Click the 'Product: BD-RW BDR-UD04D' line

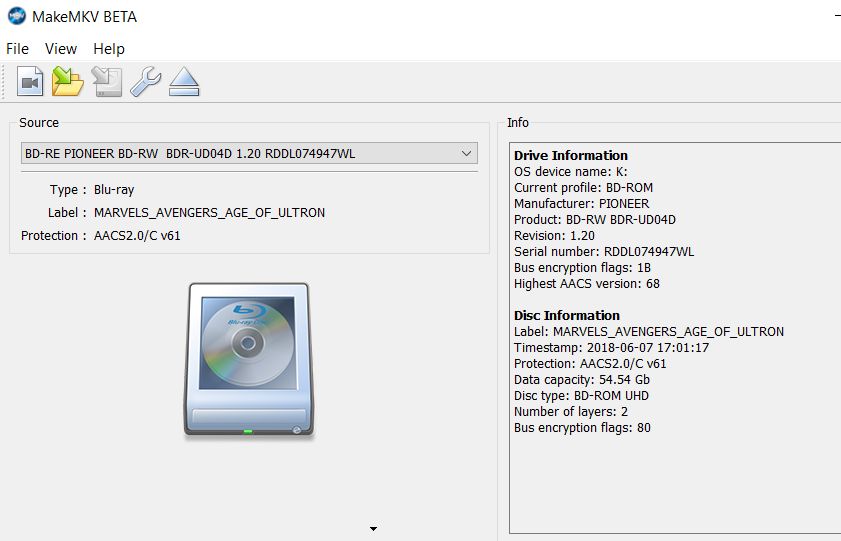coord(595,220)
